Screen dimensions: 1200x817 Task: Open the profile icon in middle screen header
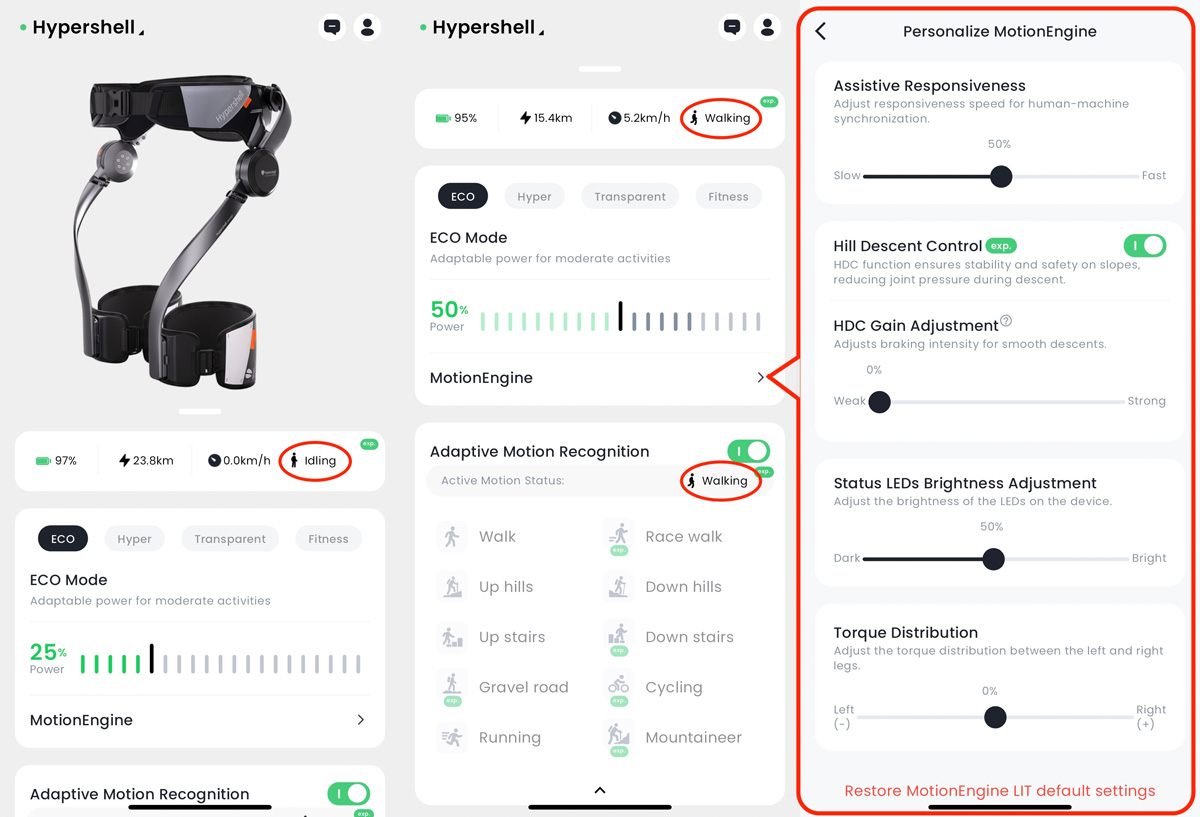(767, 27)
